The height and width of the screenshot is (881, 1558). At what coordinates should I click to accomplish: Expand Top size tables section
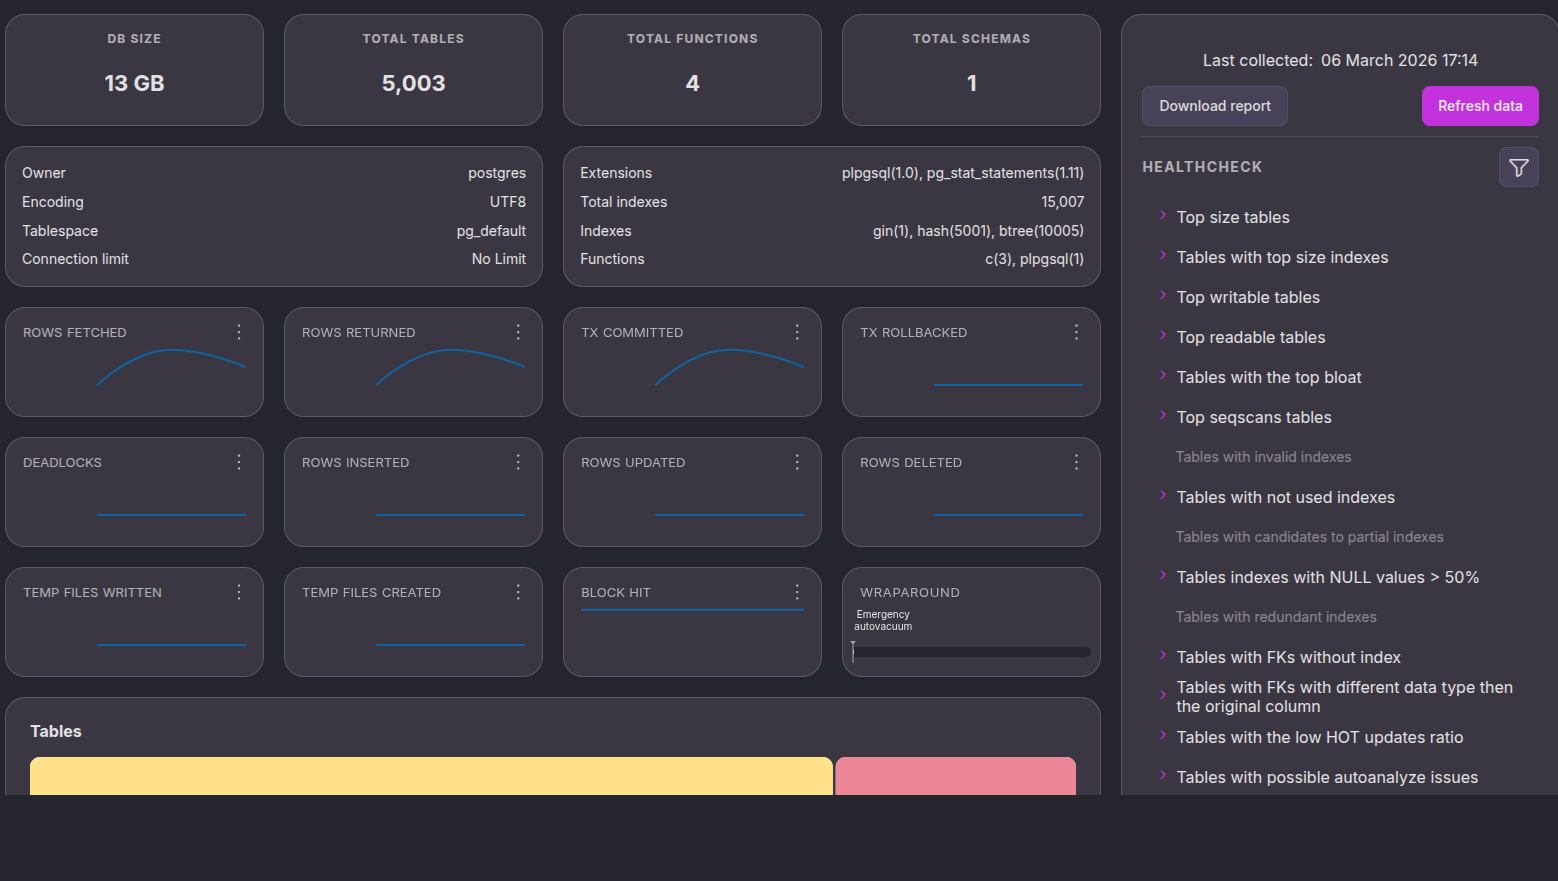tap(1232, 217)
